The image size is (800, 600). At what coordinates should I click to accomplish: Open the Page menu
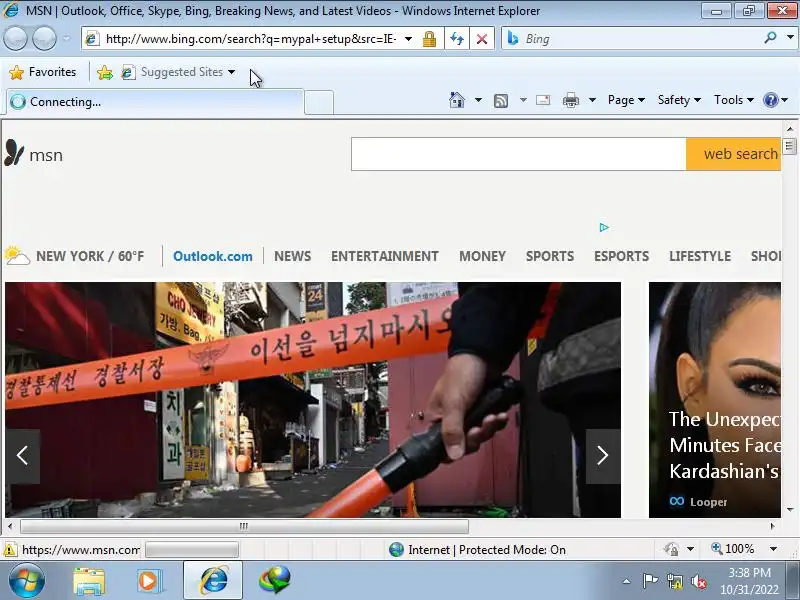pyautogui.click(x=626, y=100)
